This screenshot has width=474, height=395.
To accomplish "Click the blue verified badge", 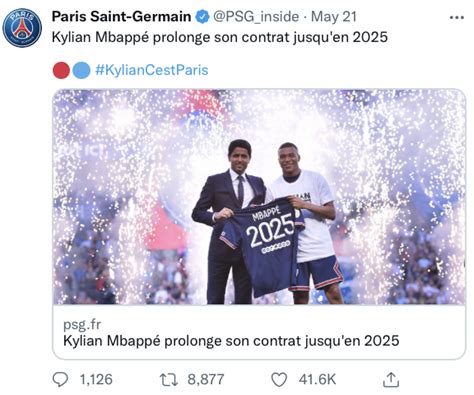I will point(202,17).
